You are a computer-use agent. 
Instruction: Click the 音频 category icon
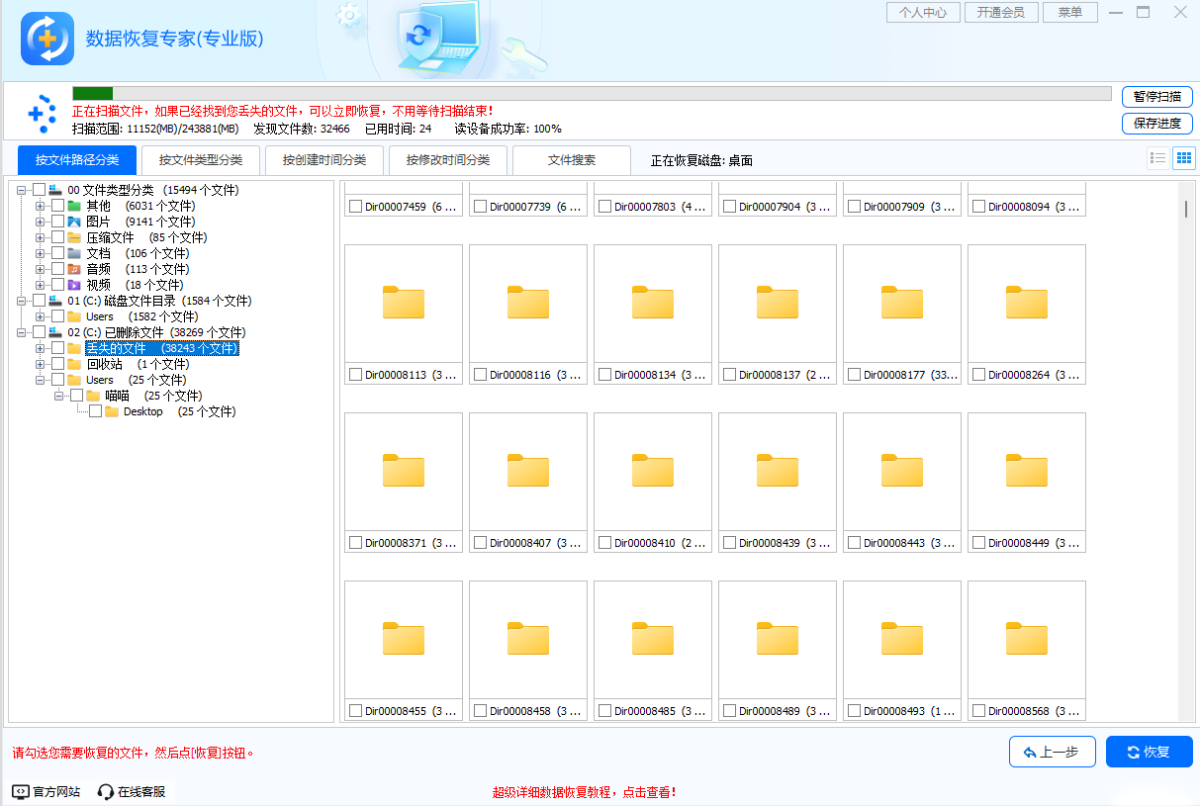coord(73,268)
